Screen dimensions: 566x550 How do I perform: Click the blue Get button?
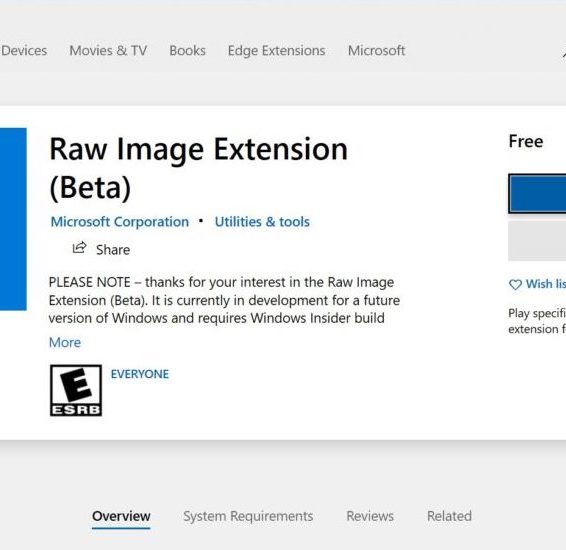(537, 193)
